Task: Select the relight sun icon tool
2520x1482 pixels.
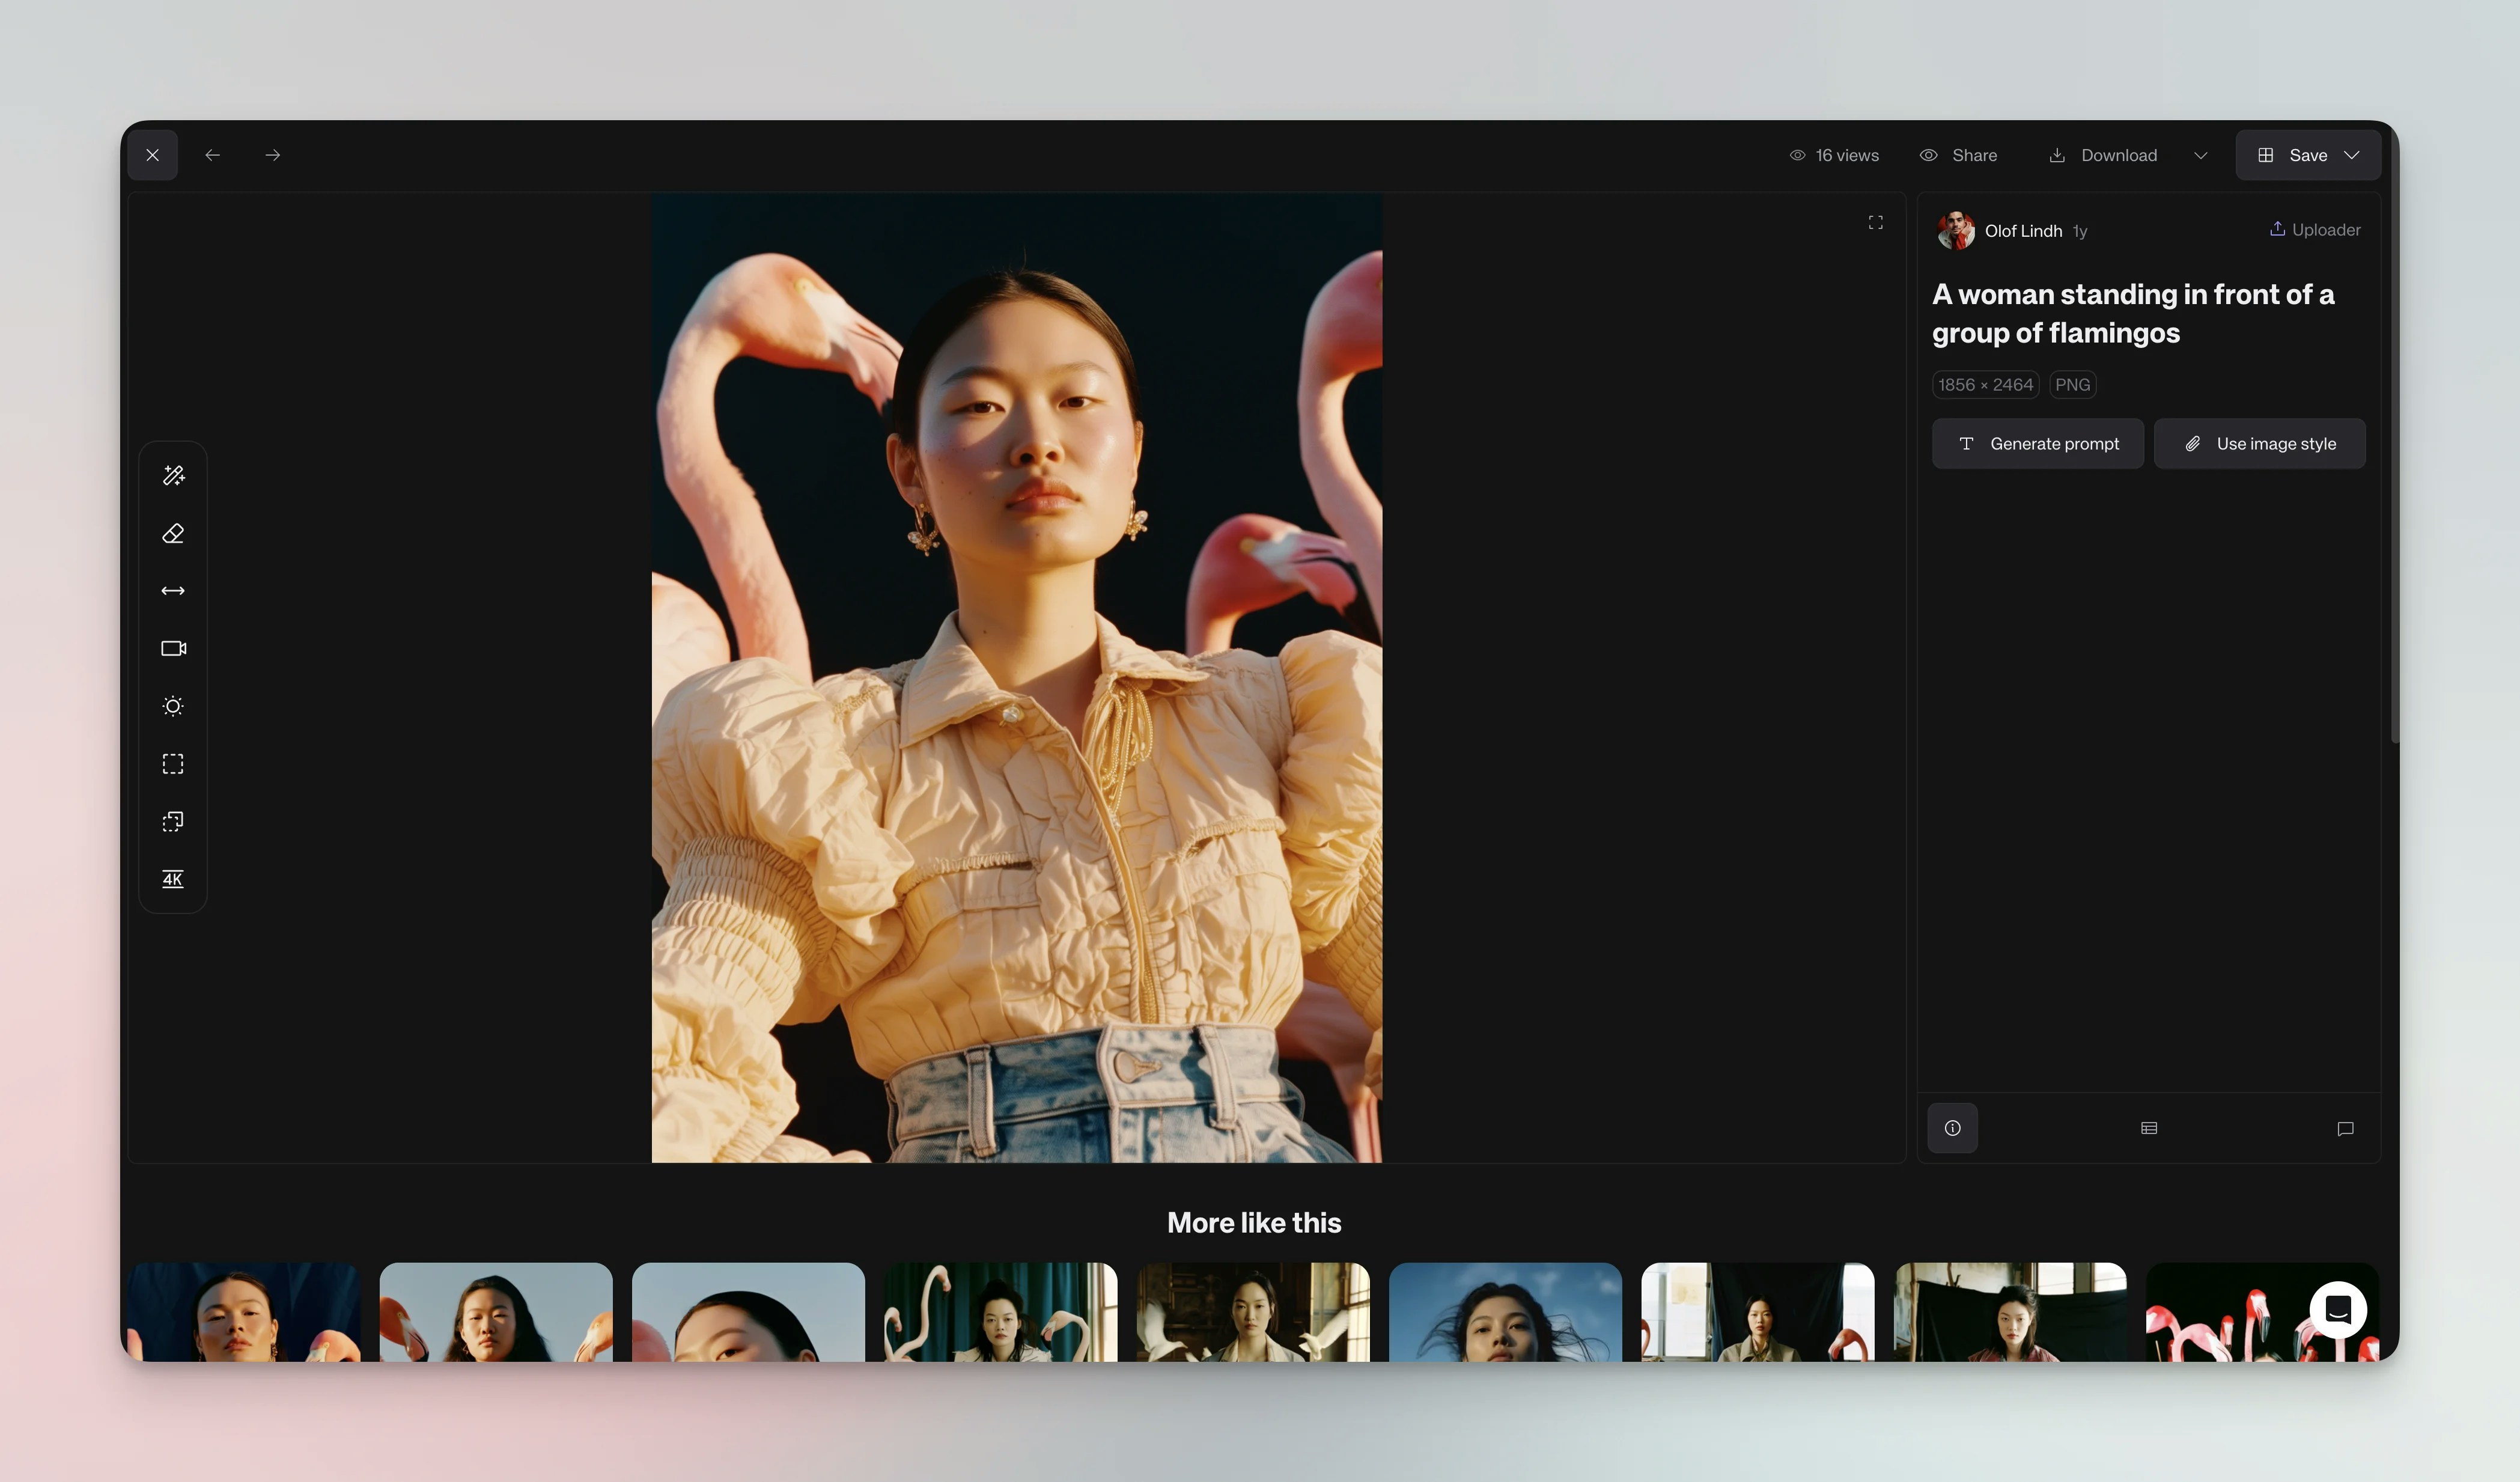Action: pyautogui.click(x=173, y=706)
